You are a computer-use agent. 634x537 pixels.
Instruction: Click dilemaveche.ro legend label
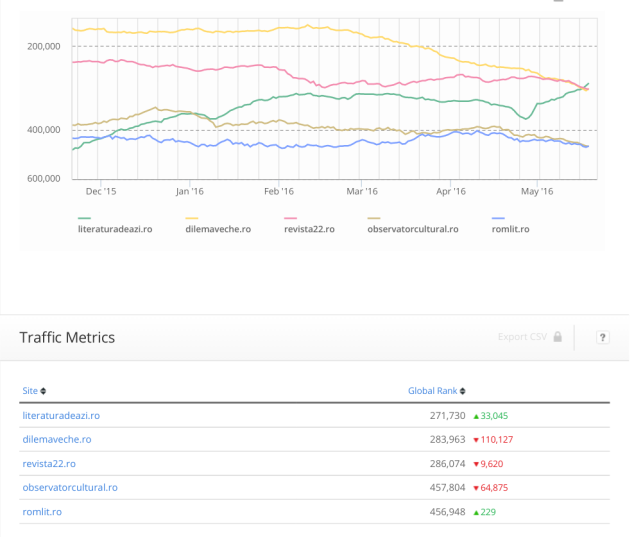[218, 229]
